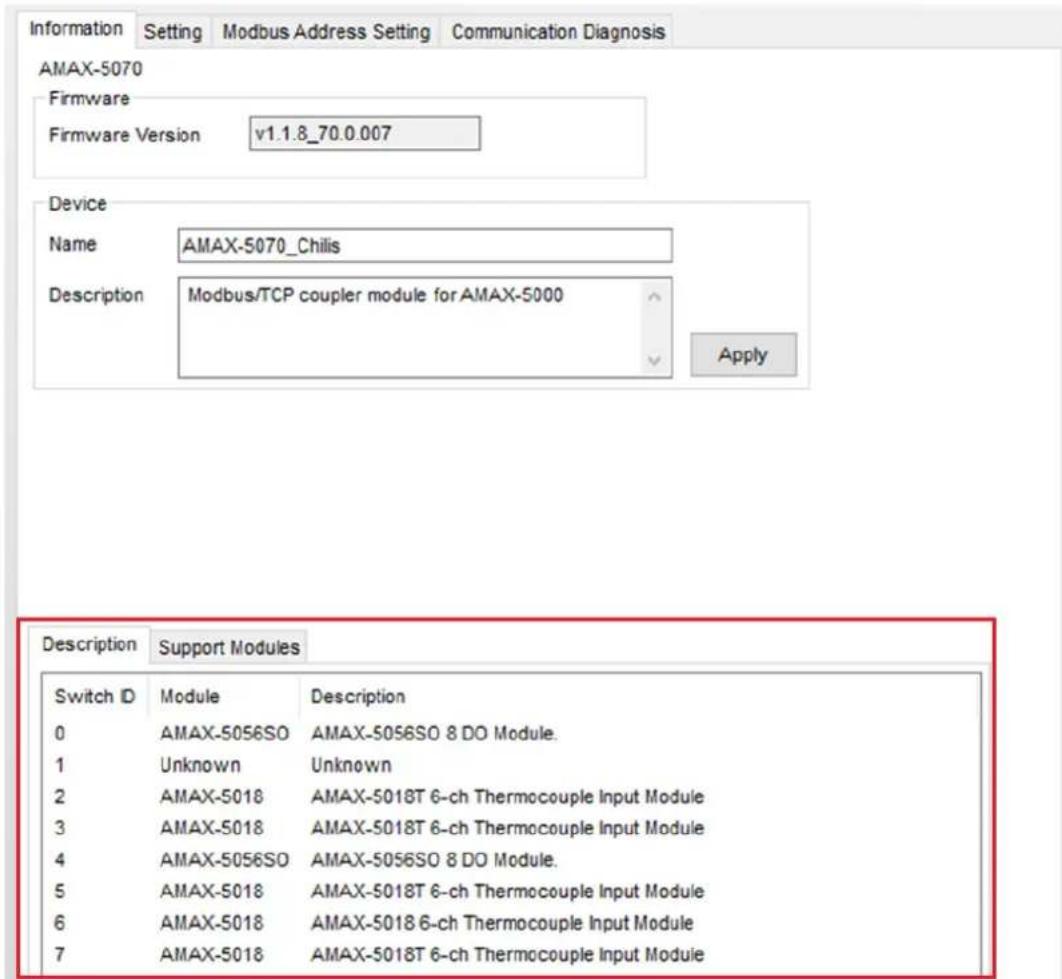Open the Setting tab
Viewport: 1062px width, 979px height.
coord(173,32)
